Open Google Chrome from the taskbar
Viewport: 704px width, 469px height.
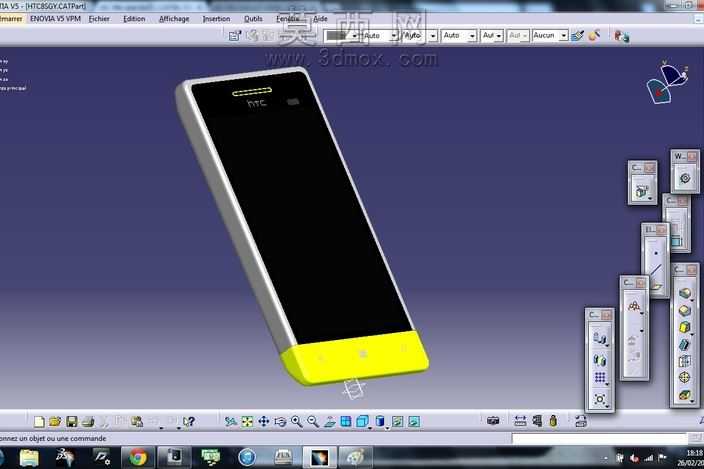click(x=138, y=457)
